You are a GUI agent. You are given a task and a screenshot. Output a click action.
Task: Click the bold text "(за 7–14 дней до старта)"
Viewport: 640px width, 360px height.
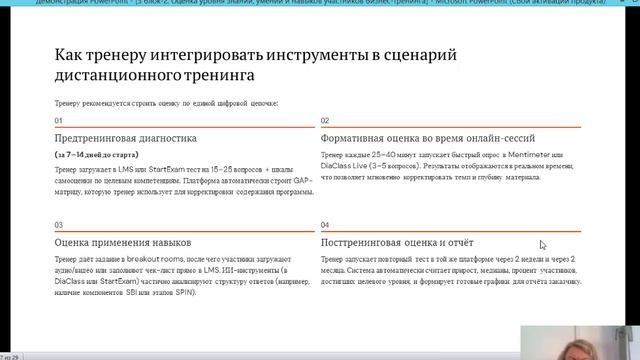tap(97, 155)
